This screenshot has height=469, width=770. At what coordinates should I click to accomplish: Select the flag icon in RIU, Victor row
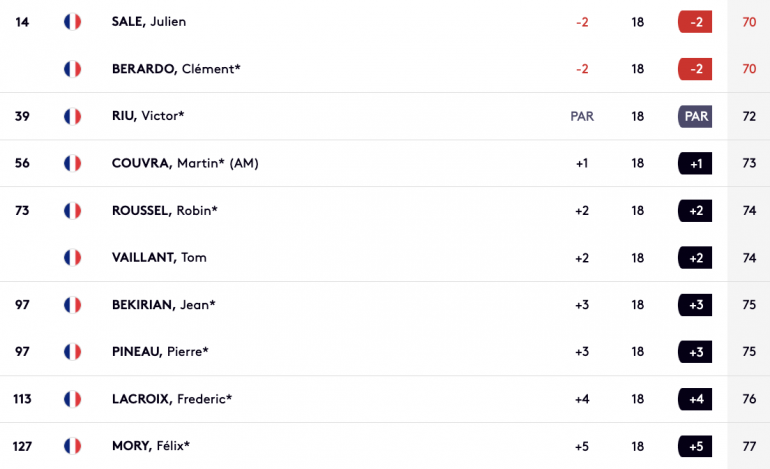[x=72, y=116]
